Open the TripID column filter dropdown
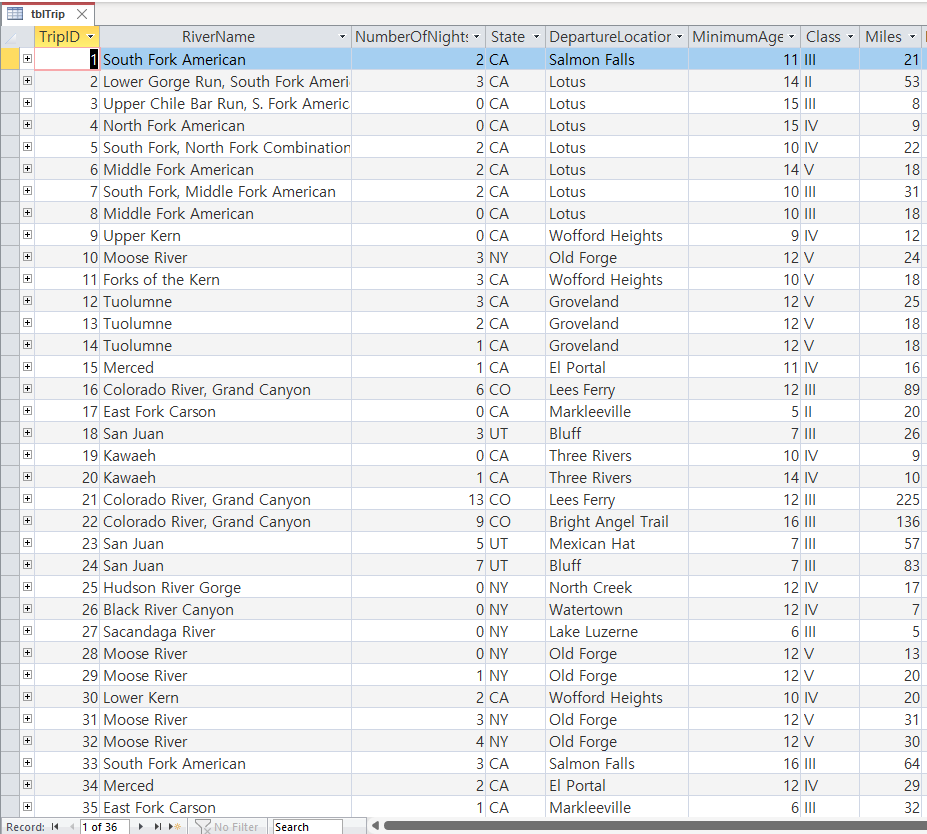927x834 pixels. click(x=90, y=37)
